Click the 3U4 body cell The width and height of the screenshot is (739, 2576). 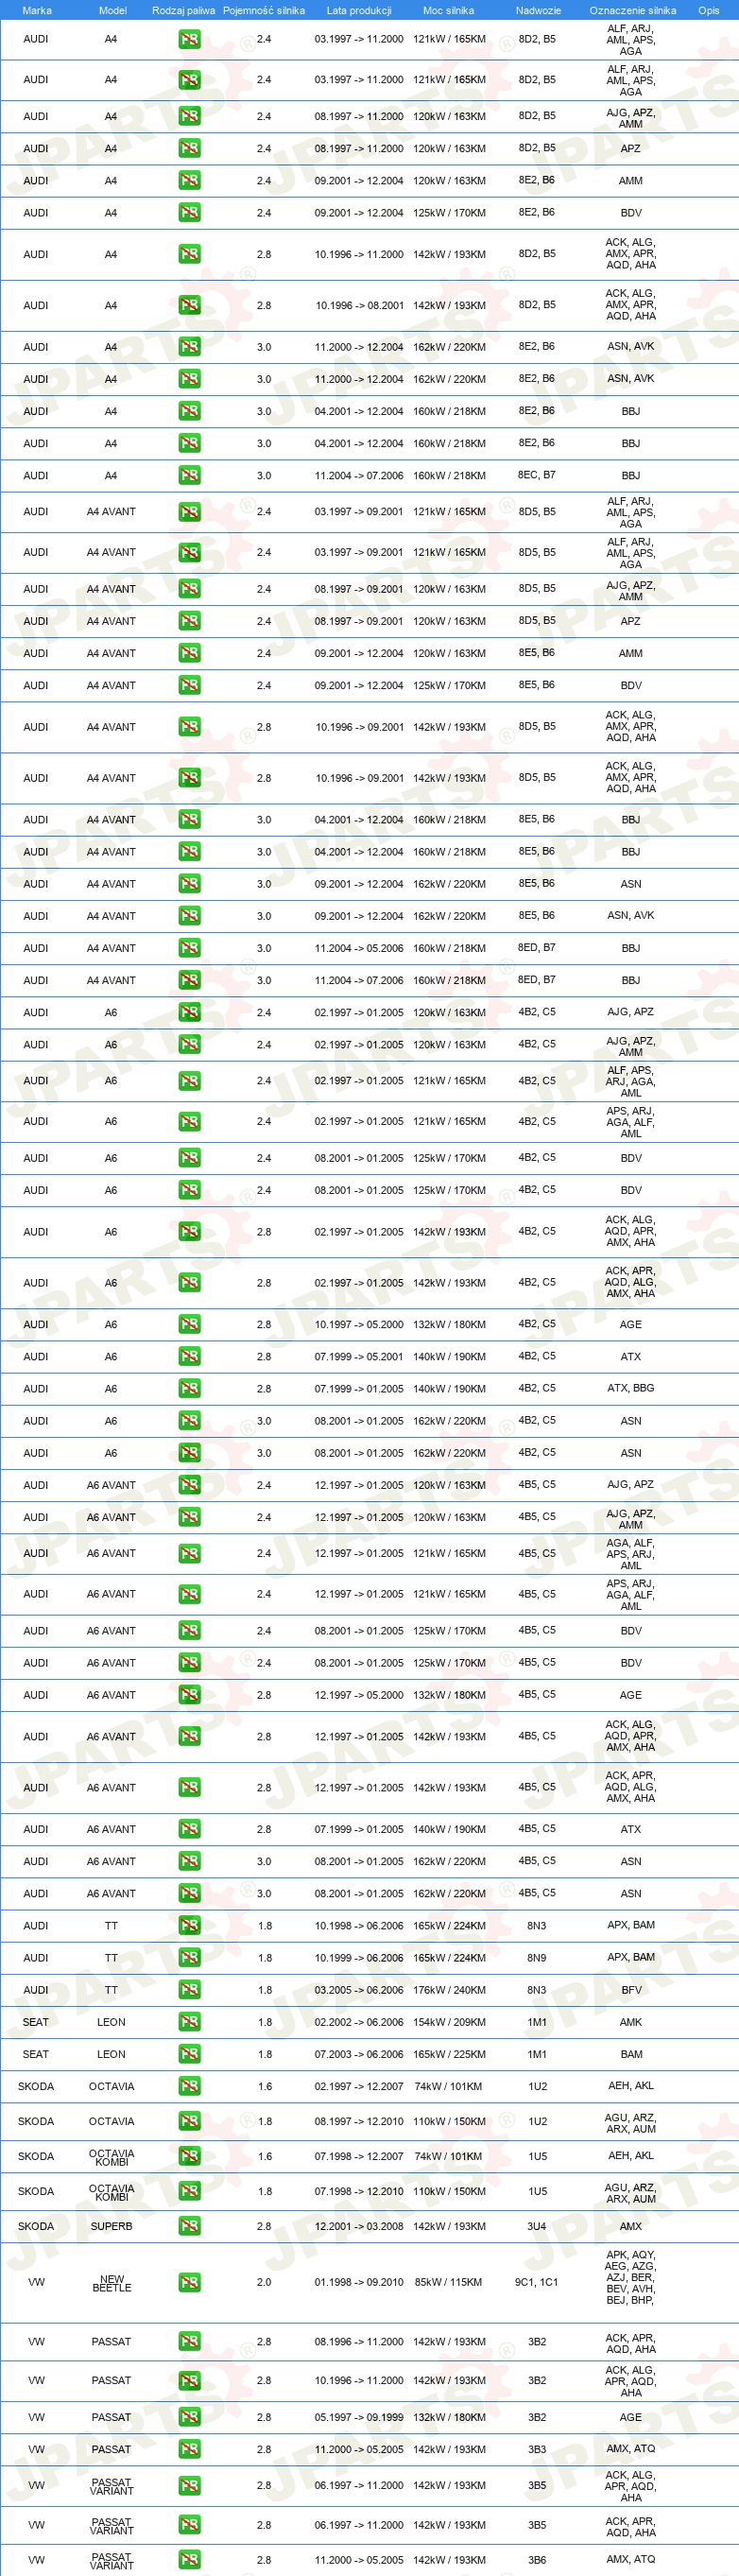pos(537,2226)
